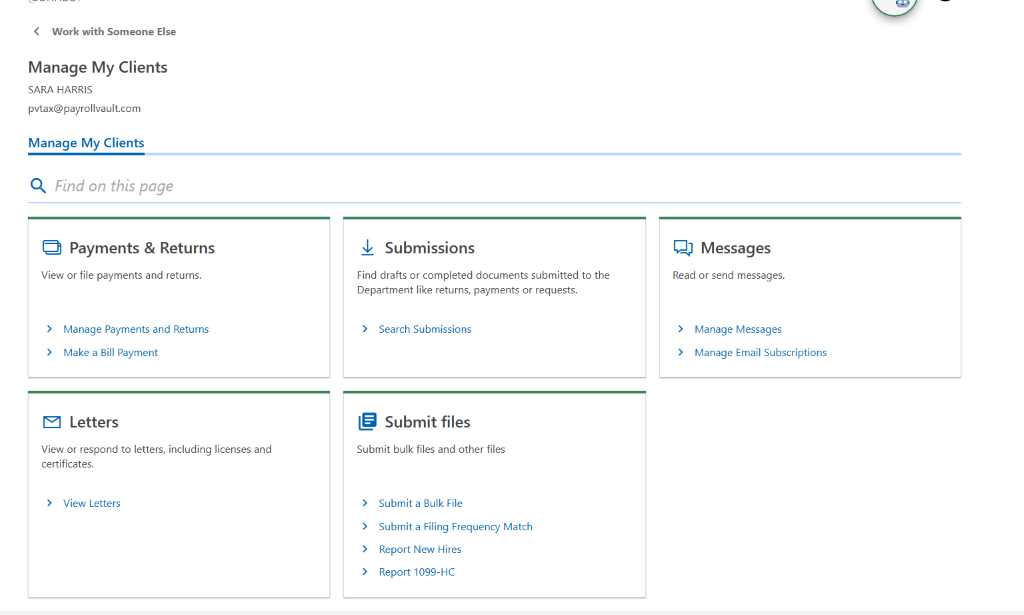Click the back arrow beside Work with Someone Else
Screen dimensions: 1024x615
click(37, 31)
